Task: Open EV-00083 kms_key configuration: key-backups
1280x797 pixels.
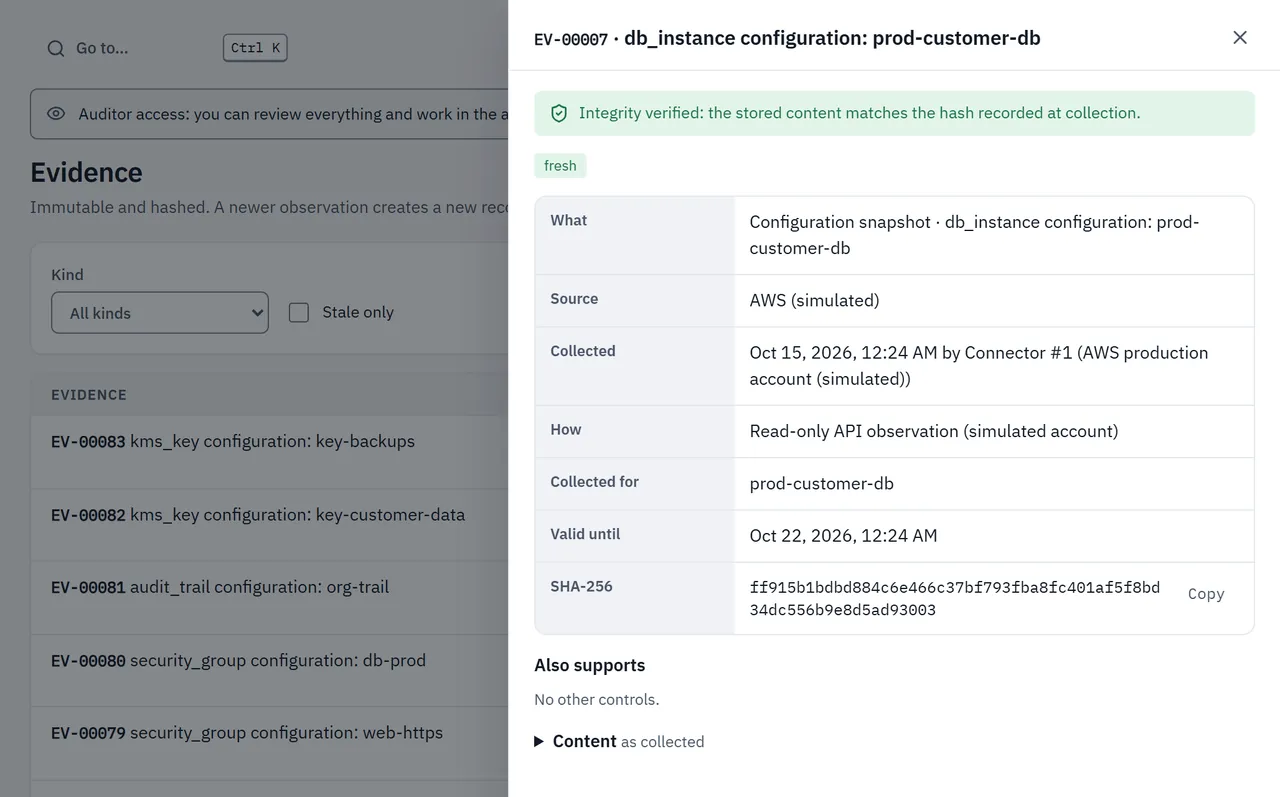Action: (x=233, y=441)
